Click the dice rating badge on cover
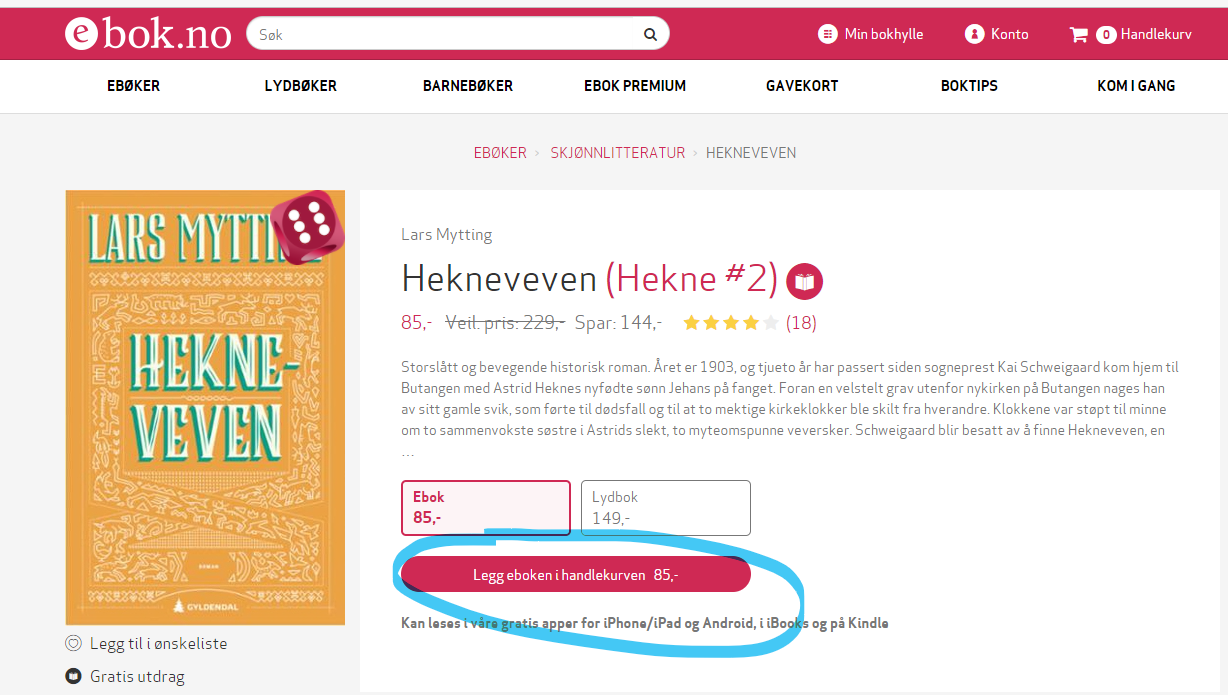This screenshot has width=1228, height=695. 312,225
